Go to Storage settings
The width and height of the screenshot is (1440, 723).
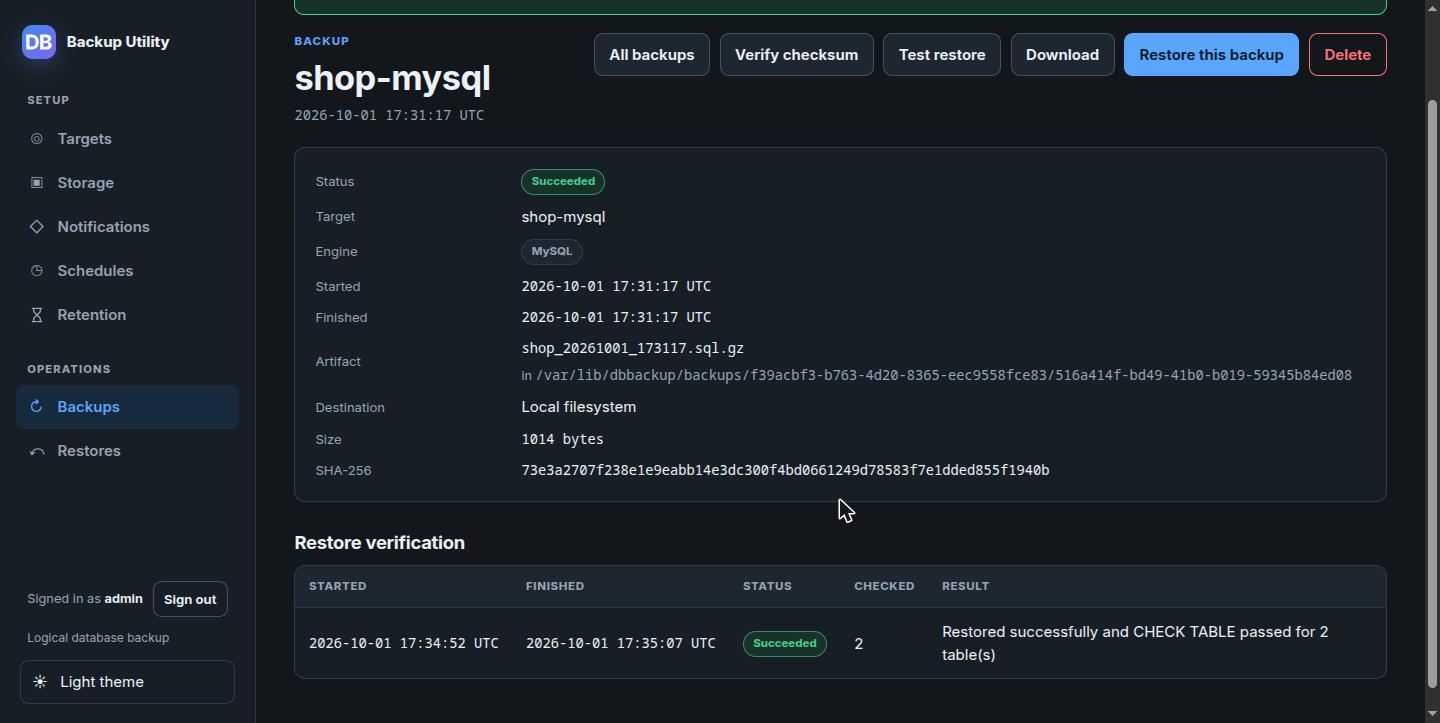click(x=127, y=183)
